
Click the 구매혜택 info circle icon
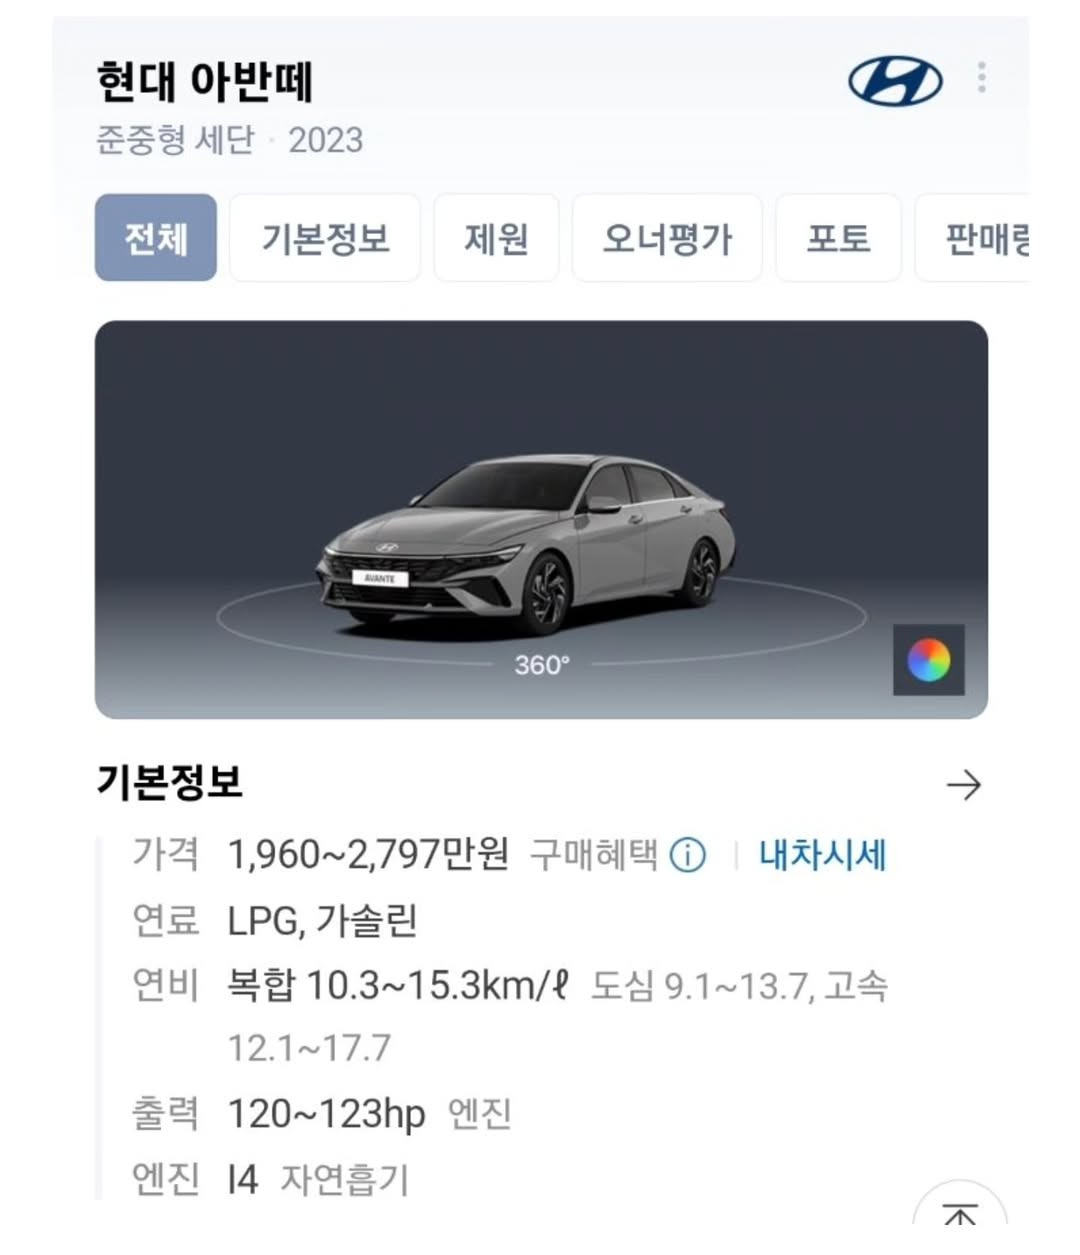point(687,856)
